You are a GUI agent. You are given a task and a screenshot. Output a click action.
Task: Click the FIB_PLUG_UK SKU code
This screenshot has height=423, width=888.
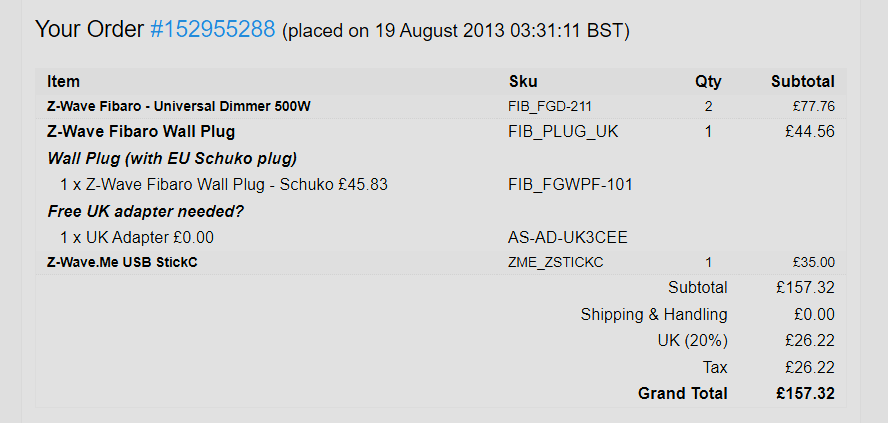[563, 131]
